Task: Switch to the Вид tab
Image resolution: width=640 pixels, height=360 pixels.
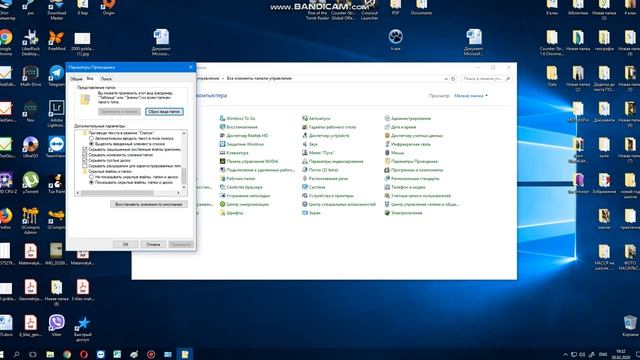Action: (90, 78)
